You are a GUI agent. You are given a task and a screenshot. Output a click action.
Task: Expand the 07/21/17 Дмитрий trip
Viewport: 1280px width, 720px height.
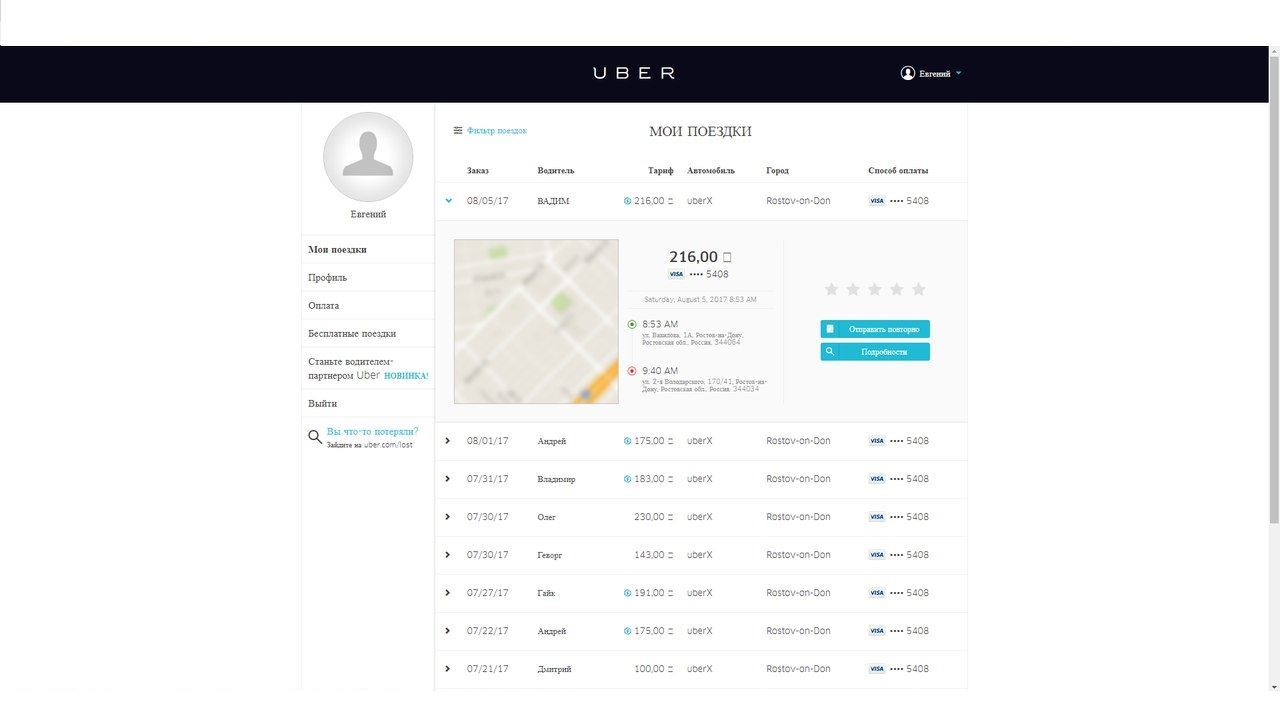(x=448, y=669)
